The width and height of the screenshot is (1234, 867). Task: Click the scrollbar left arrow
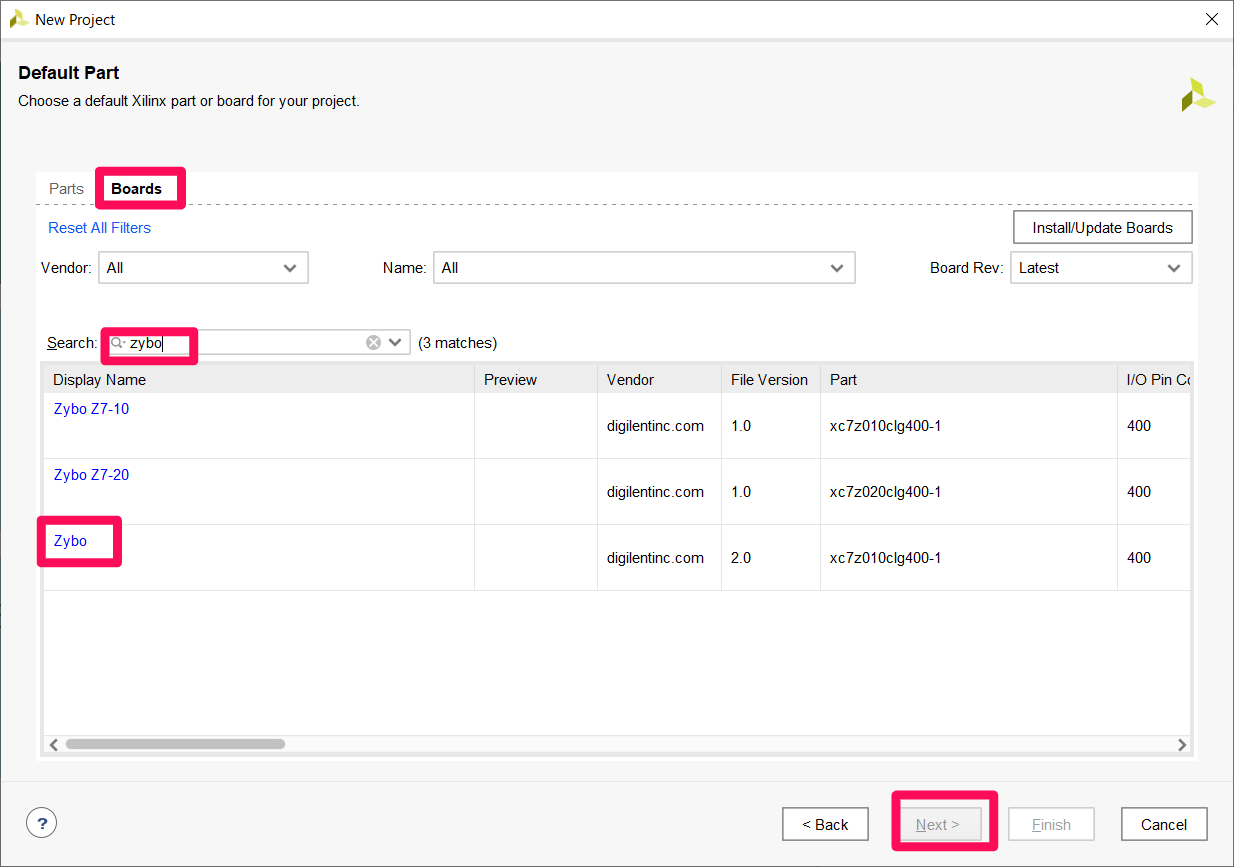pos(53,744)
